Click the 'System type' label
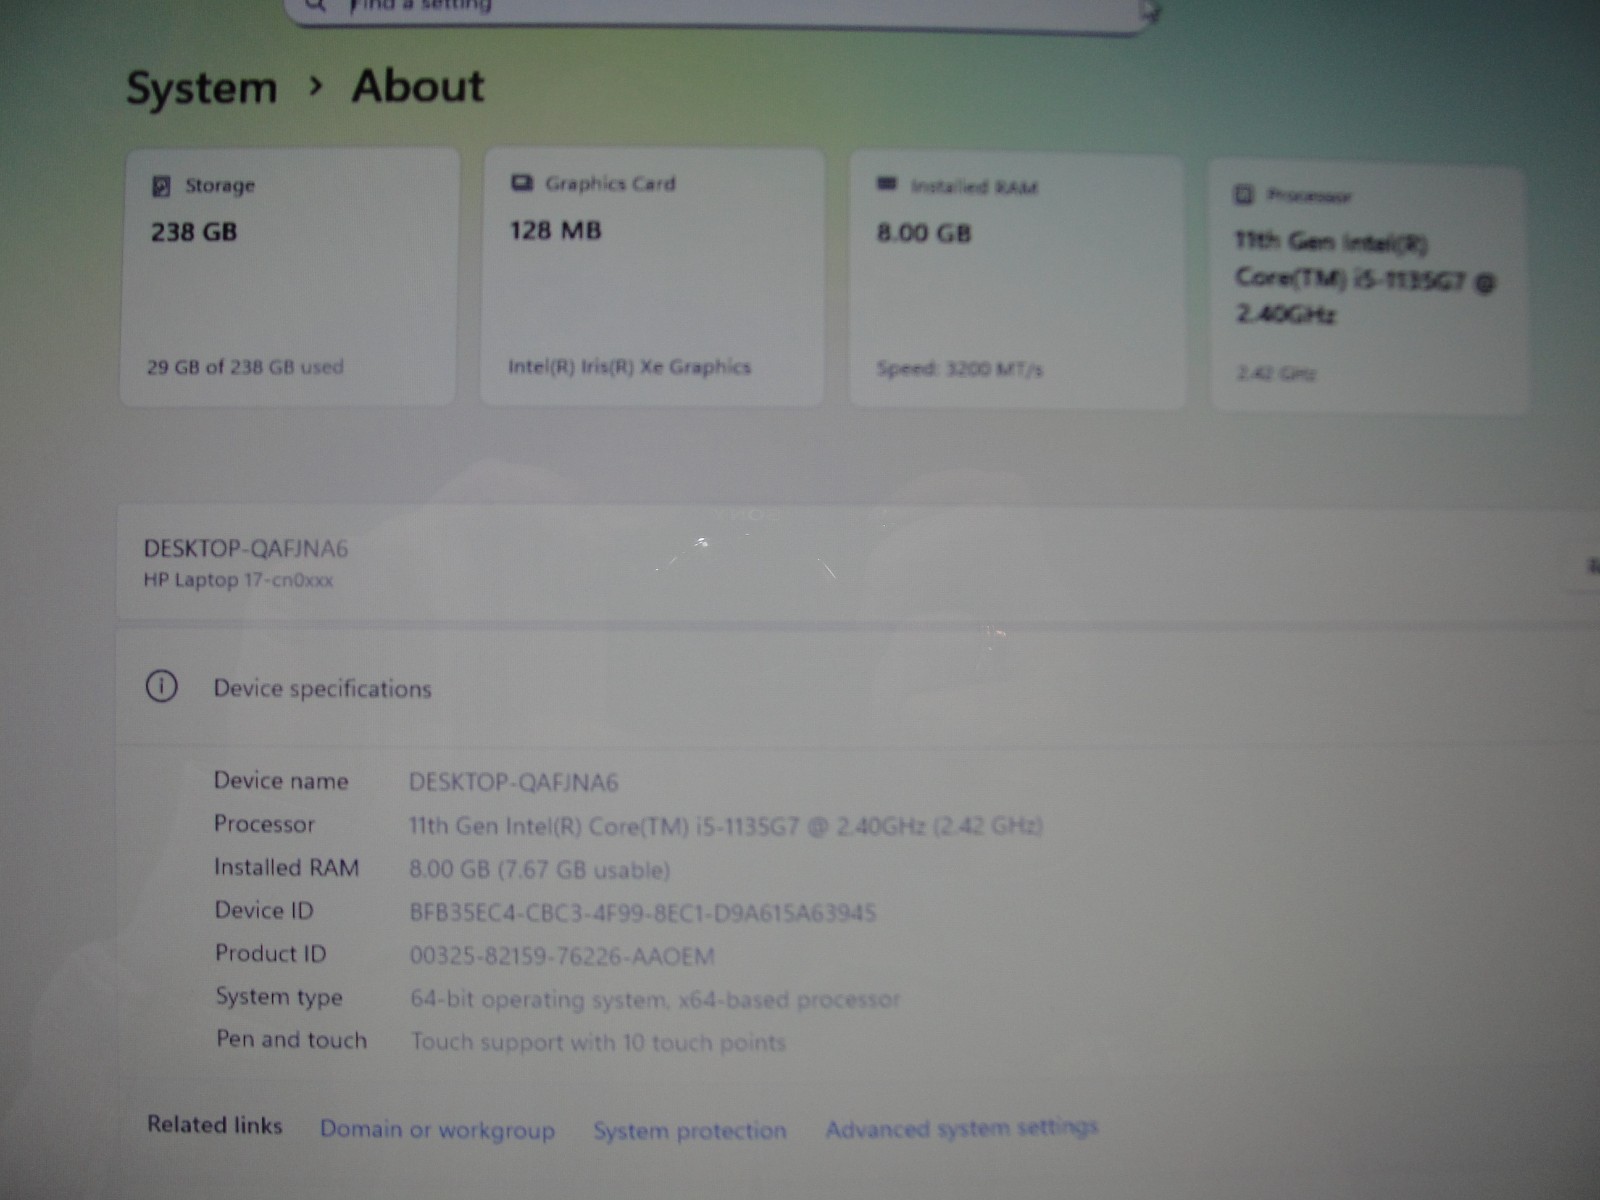The height and width of the screenshot is (1200, 1600). click(x=279, y=997)
